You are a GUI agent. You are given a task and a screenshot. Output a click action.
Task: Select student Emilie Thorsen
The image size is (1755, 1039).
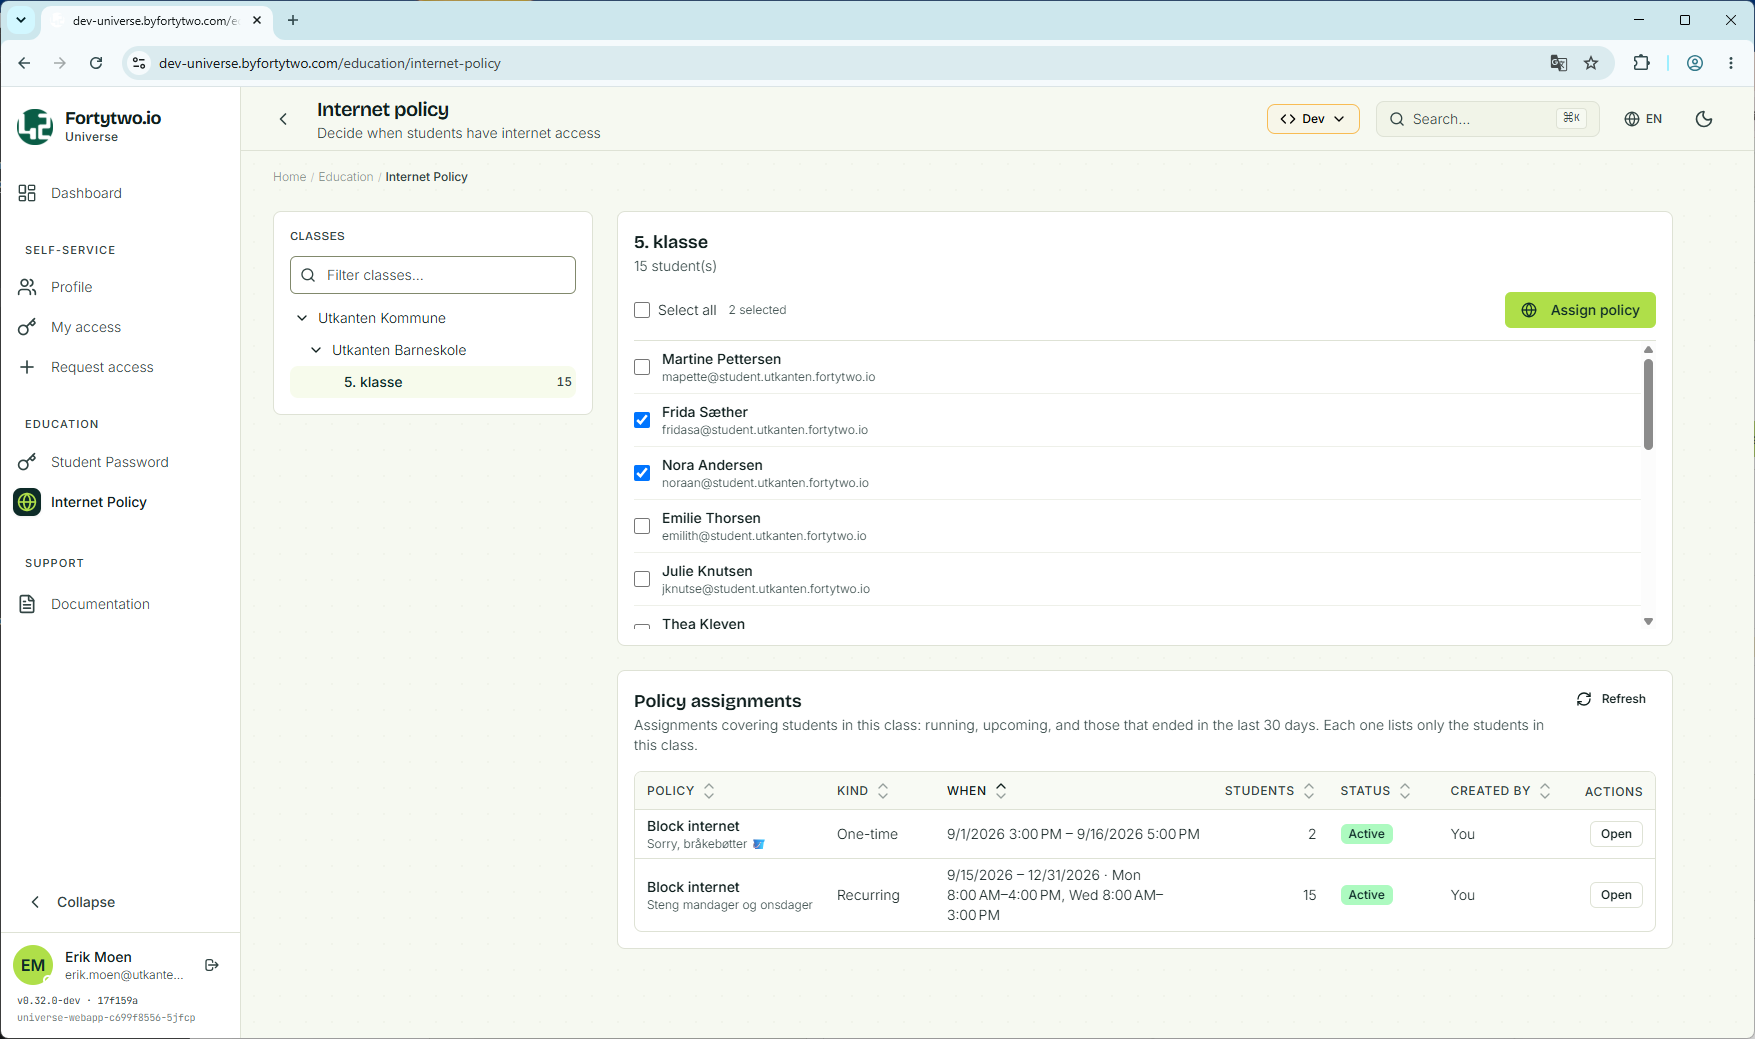coord(642,526)
